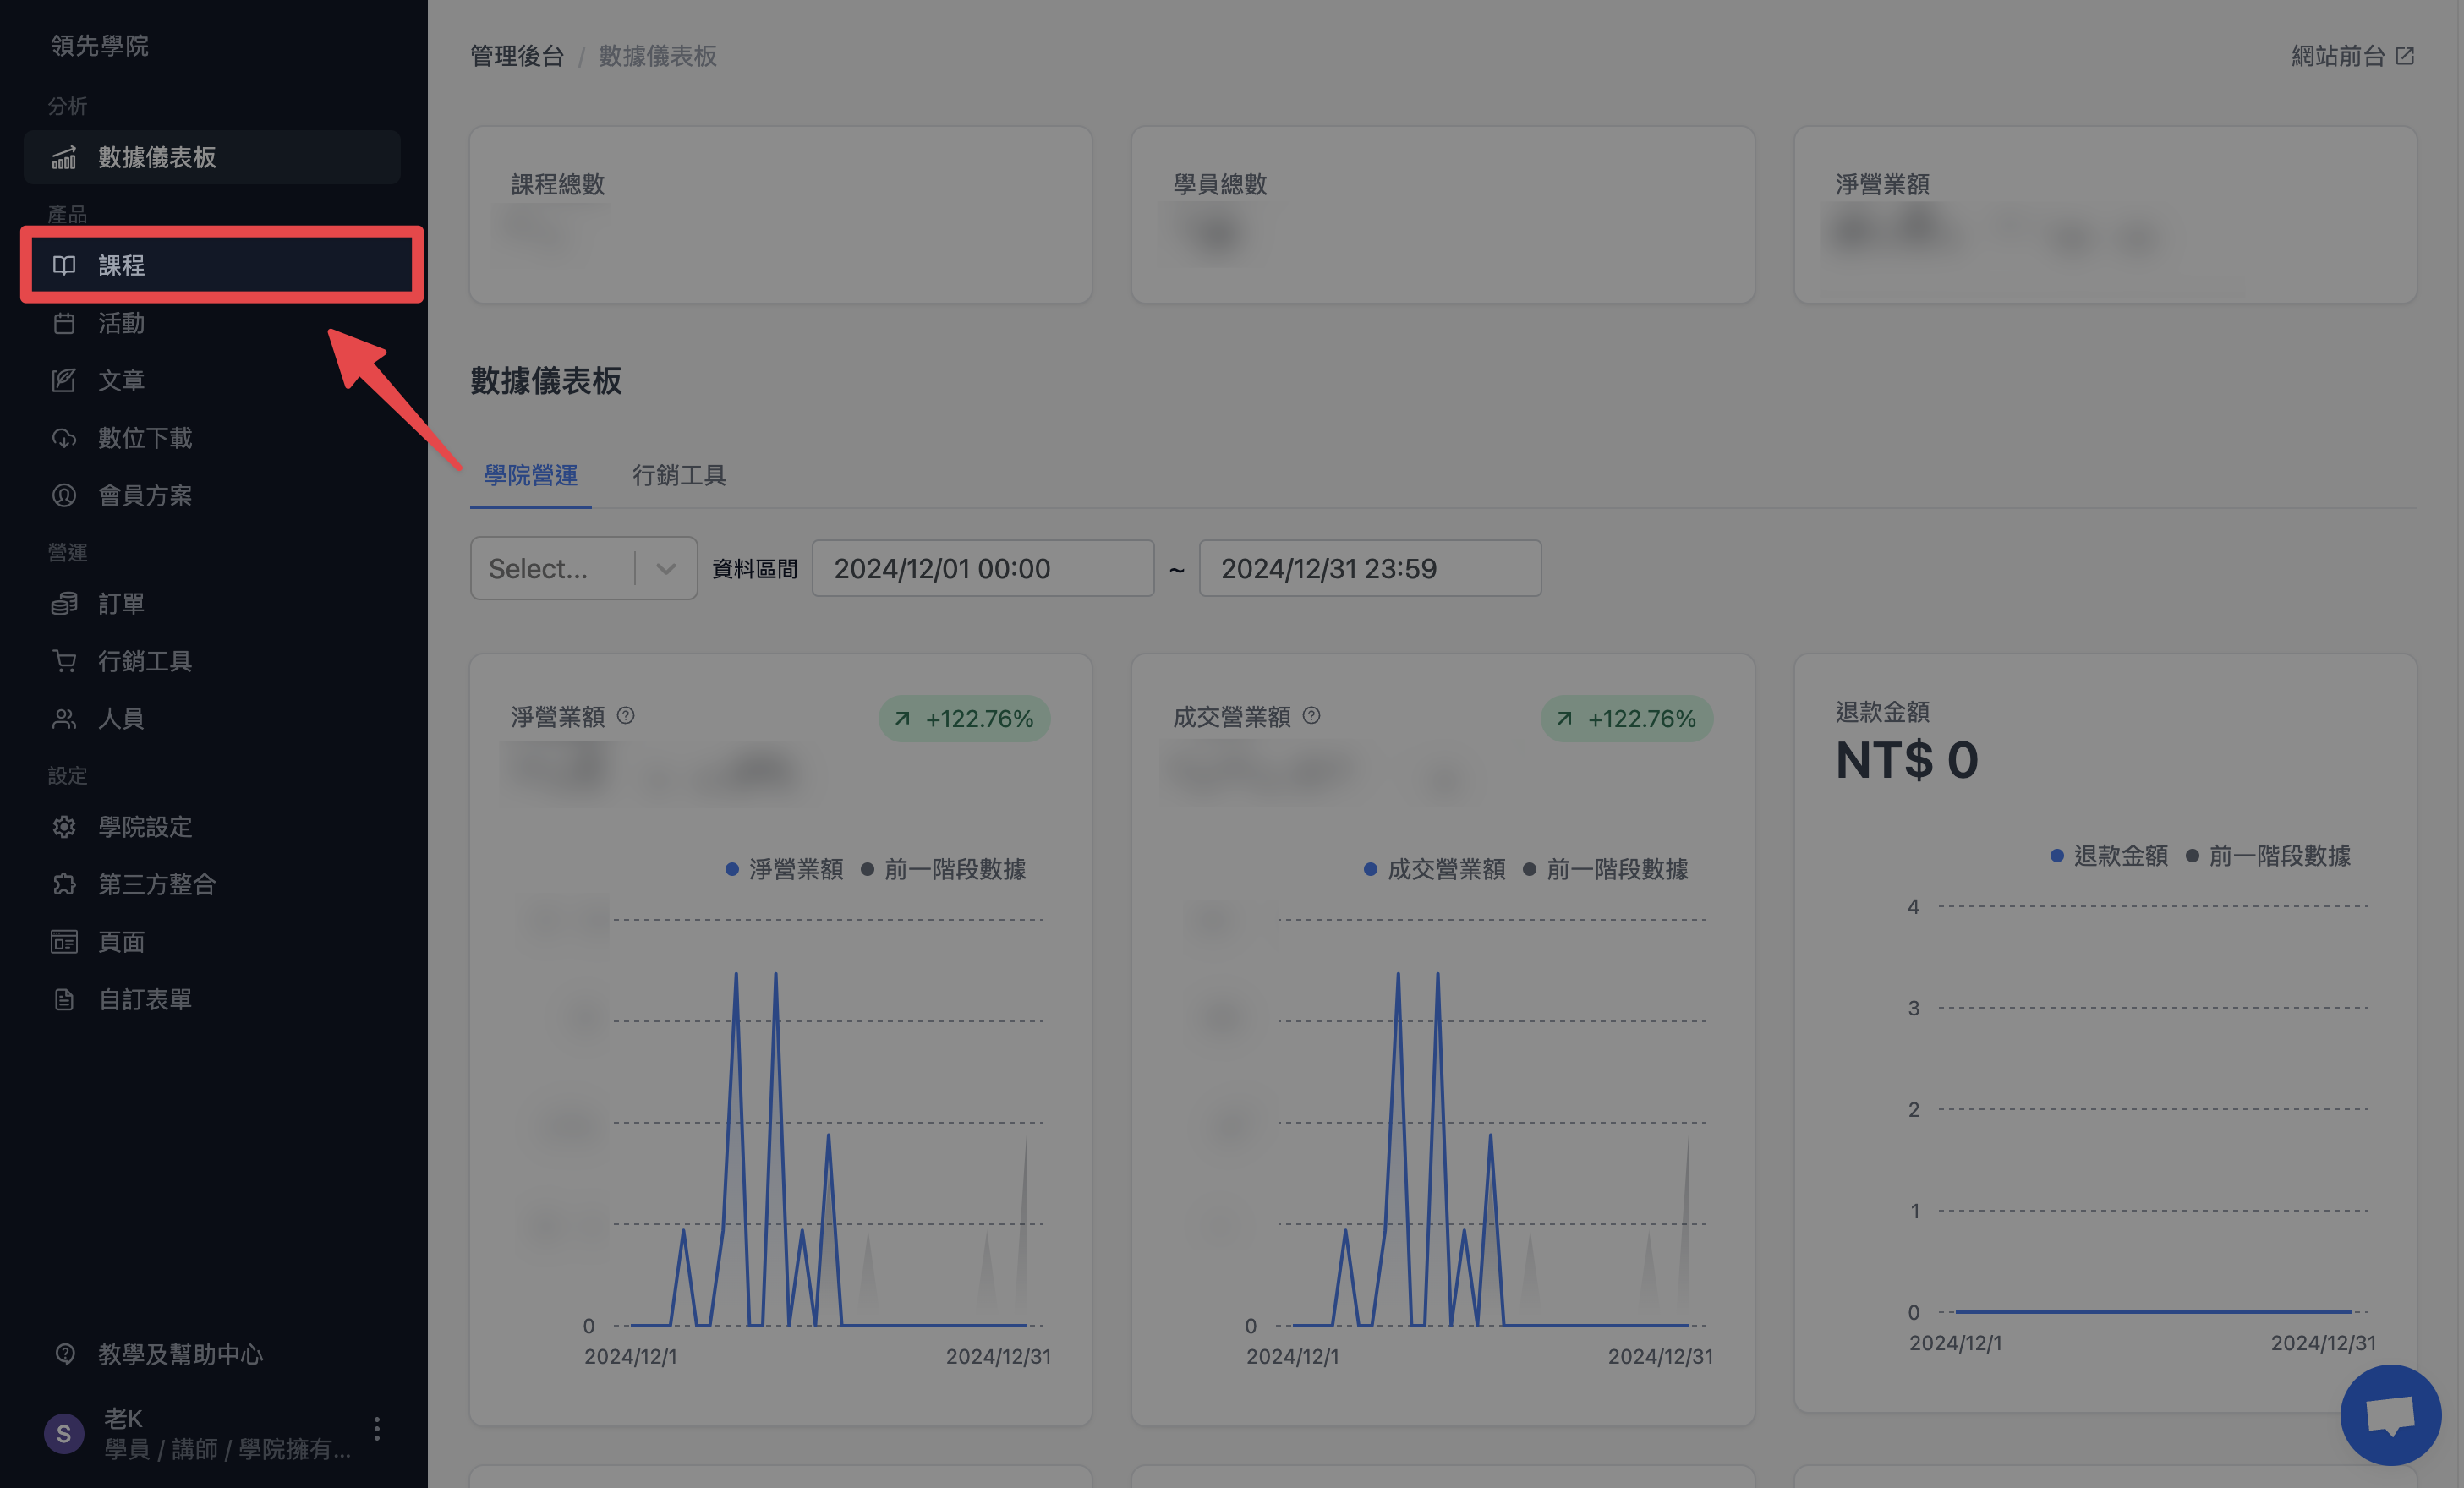The image size is (2464, 1488).
Task: Click the 文章 edit icon
Action: (x=64, y=380)
